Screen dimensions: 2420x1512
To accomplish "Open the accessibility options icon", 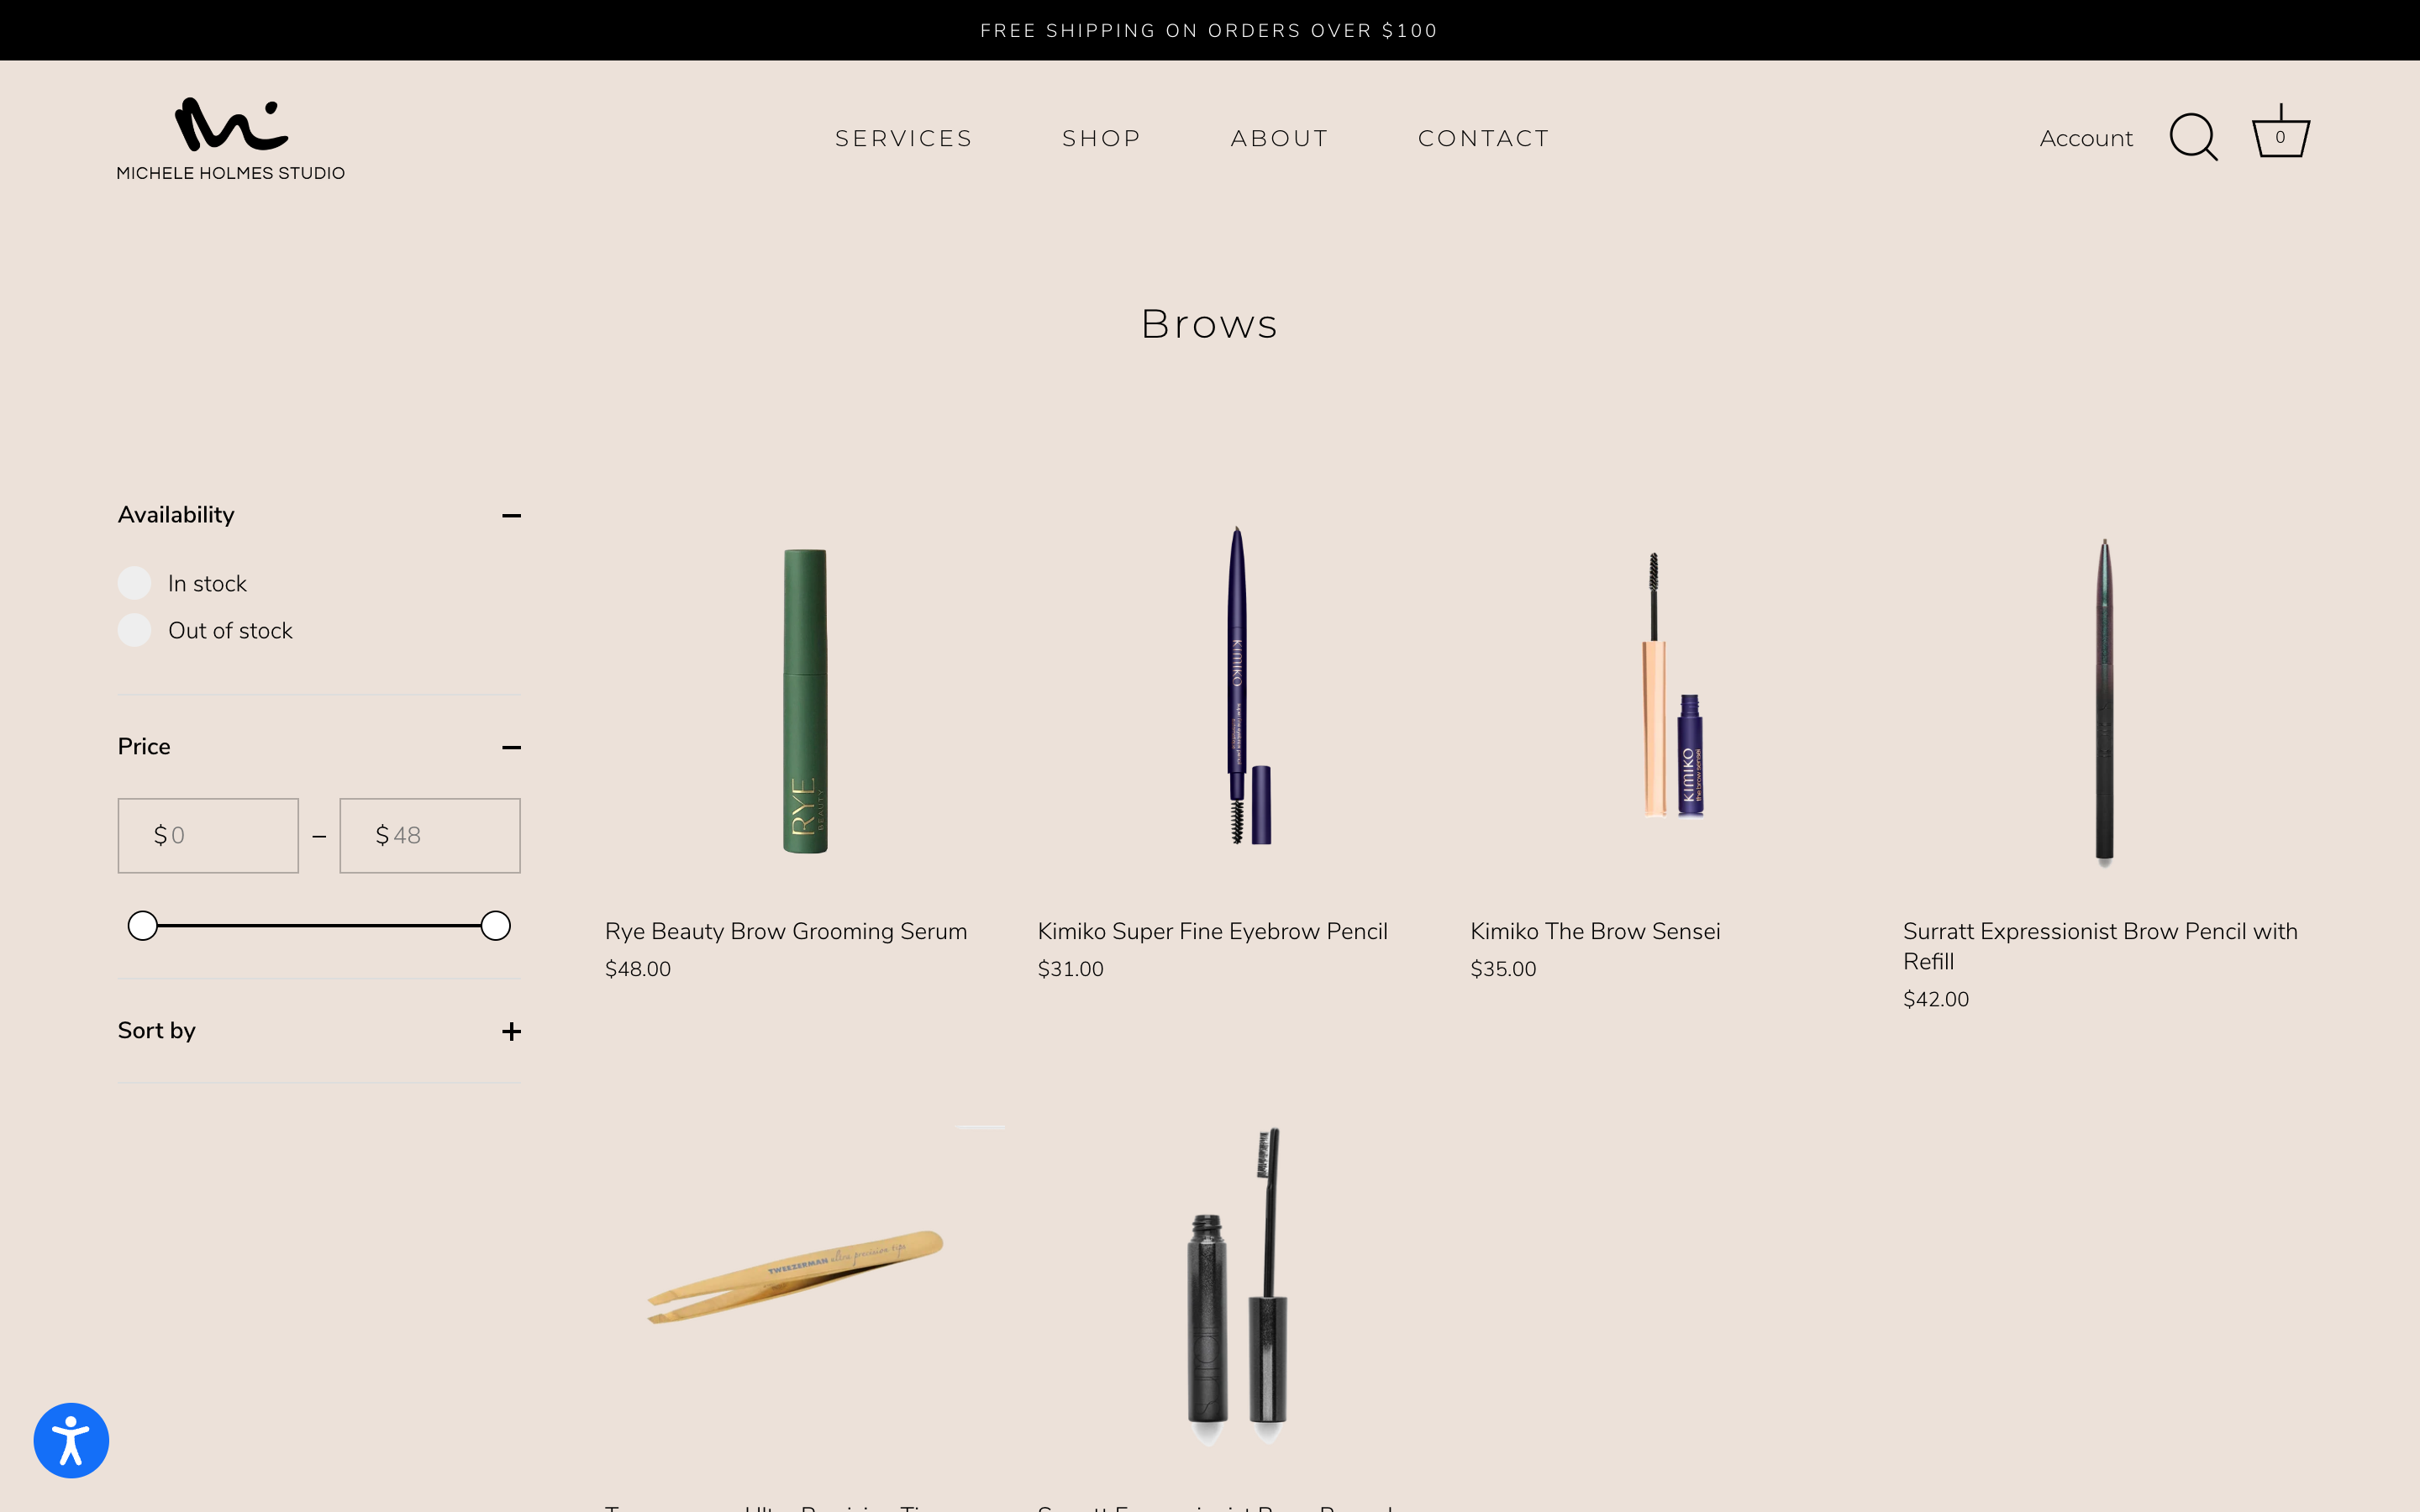I will point(71,1440).
